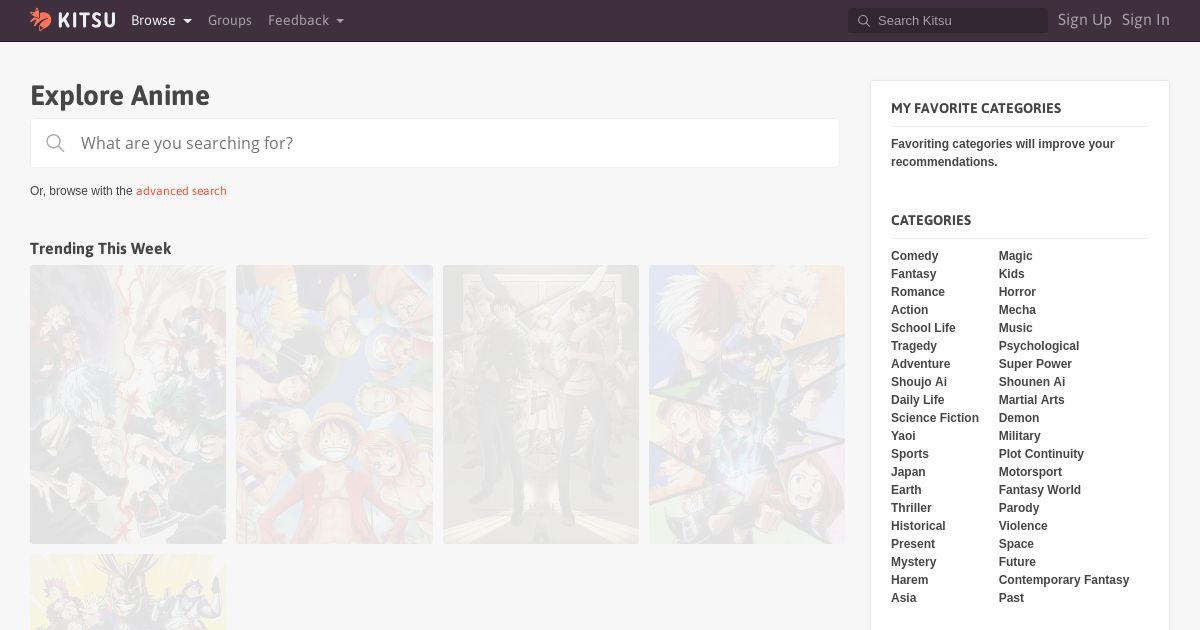1200x630 pixels.
Task: Click the magnifier icon in Explore Anime search
Action: click(55, 143)
